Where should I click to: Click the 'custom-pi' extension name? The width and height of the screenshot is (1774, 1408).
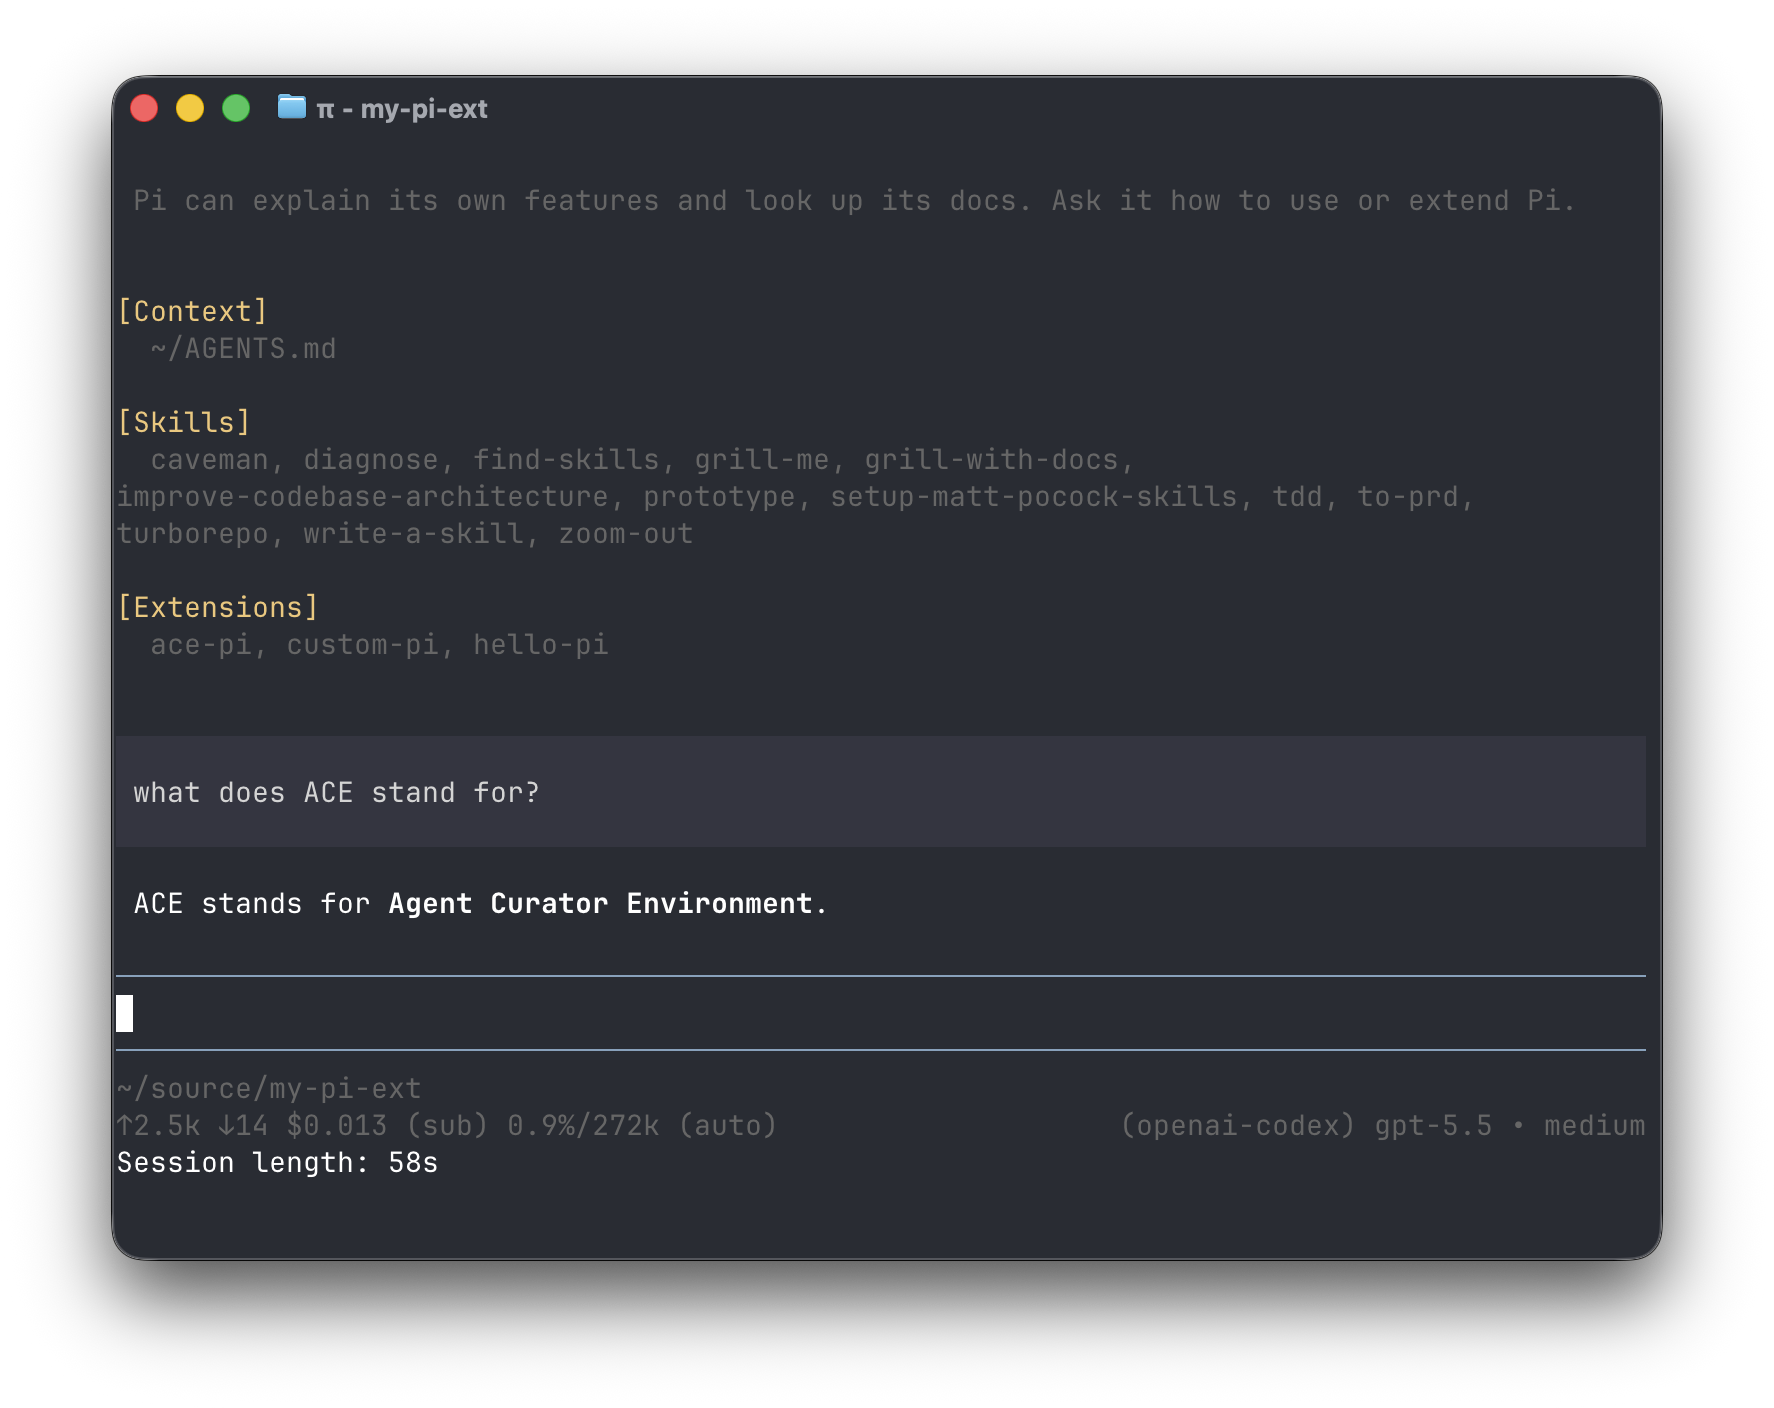pyautogui.click(x=363, y=645)
